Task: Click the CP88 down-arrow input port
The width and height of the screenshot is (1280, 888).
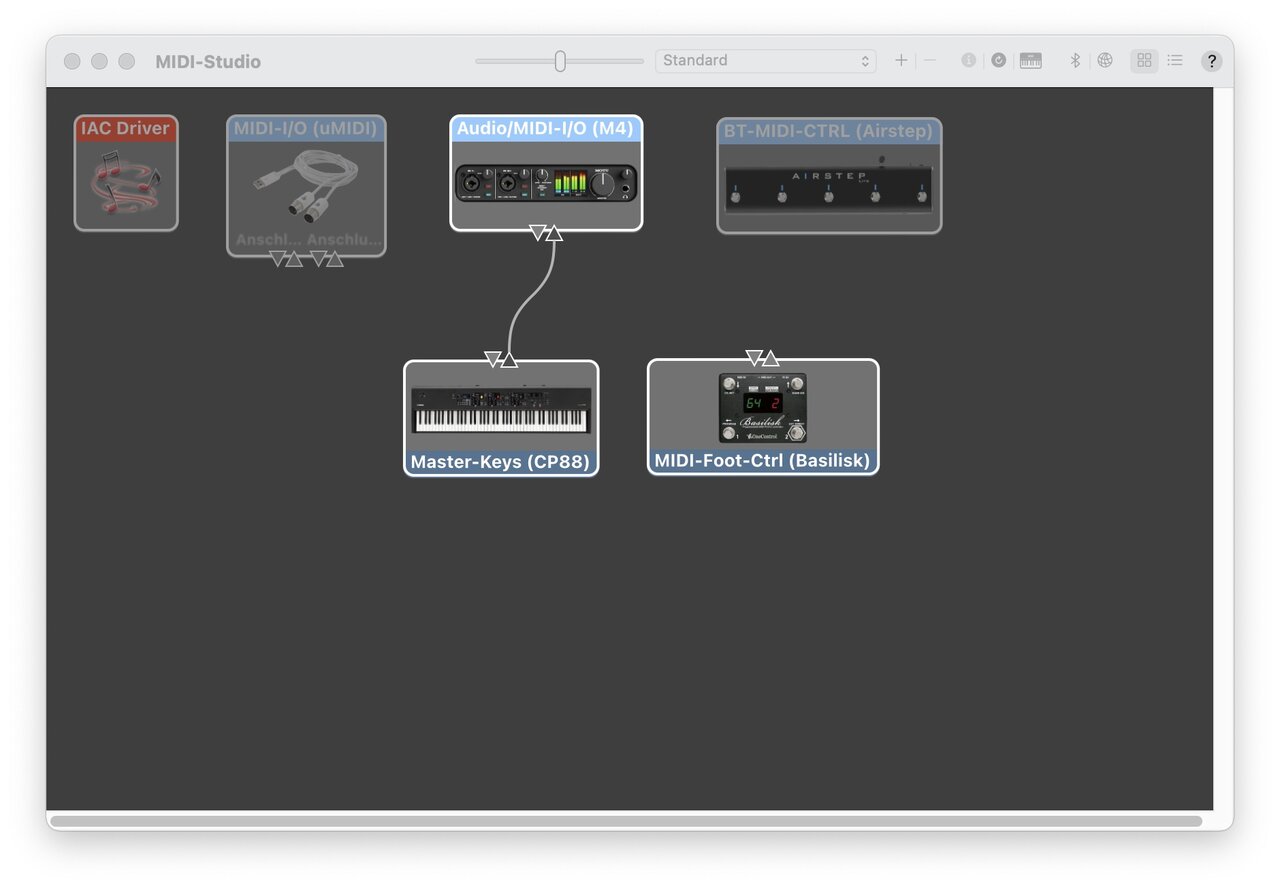Action: (x=492, y=359)
